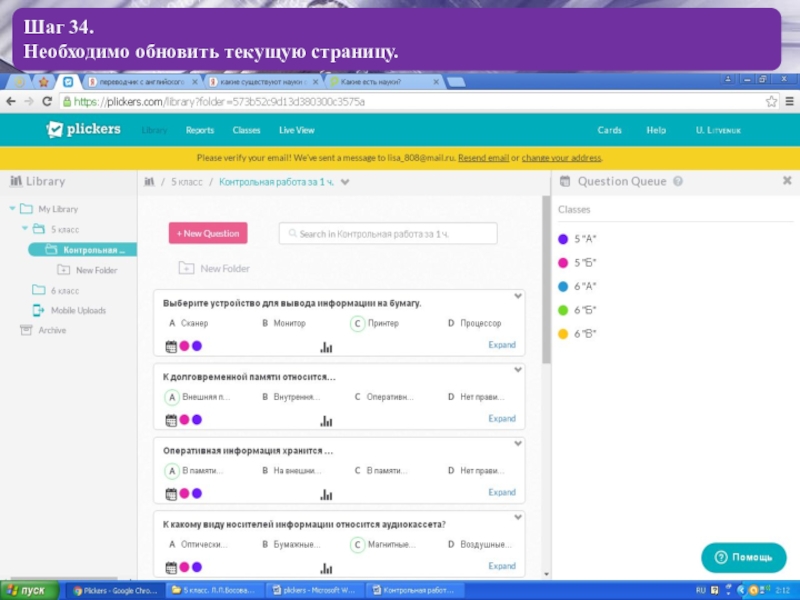This screenshot has width=800, height=600.
Task: Select answer D Воздушные...
Action: pos(480,544)
